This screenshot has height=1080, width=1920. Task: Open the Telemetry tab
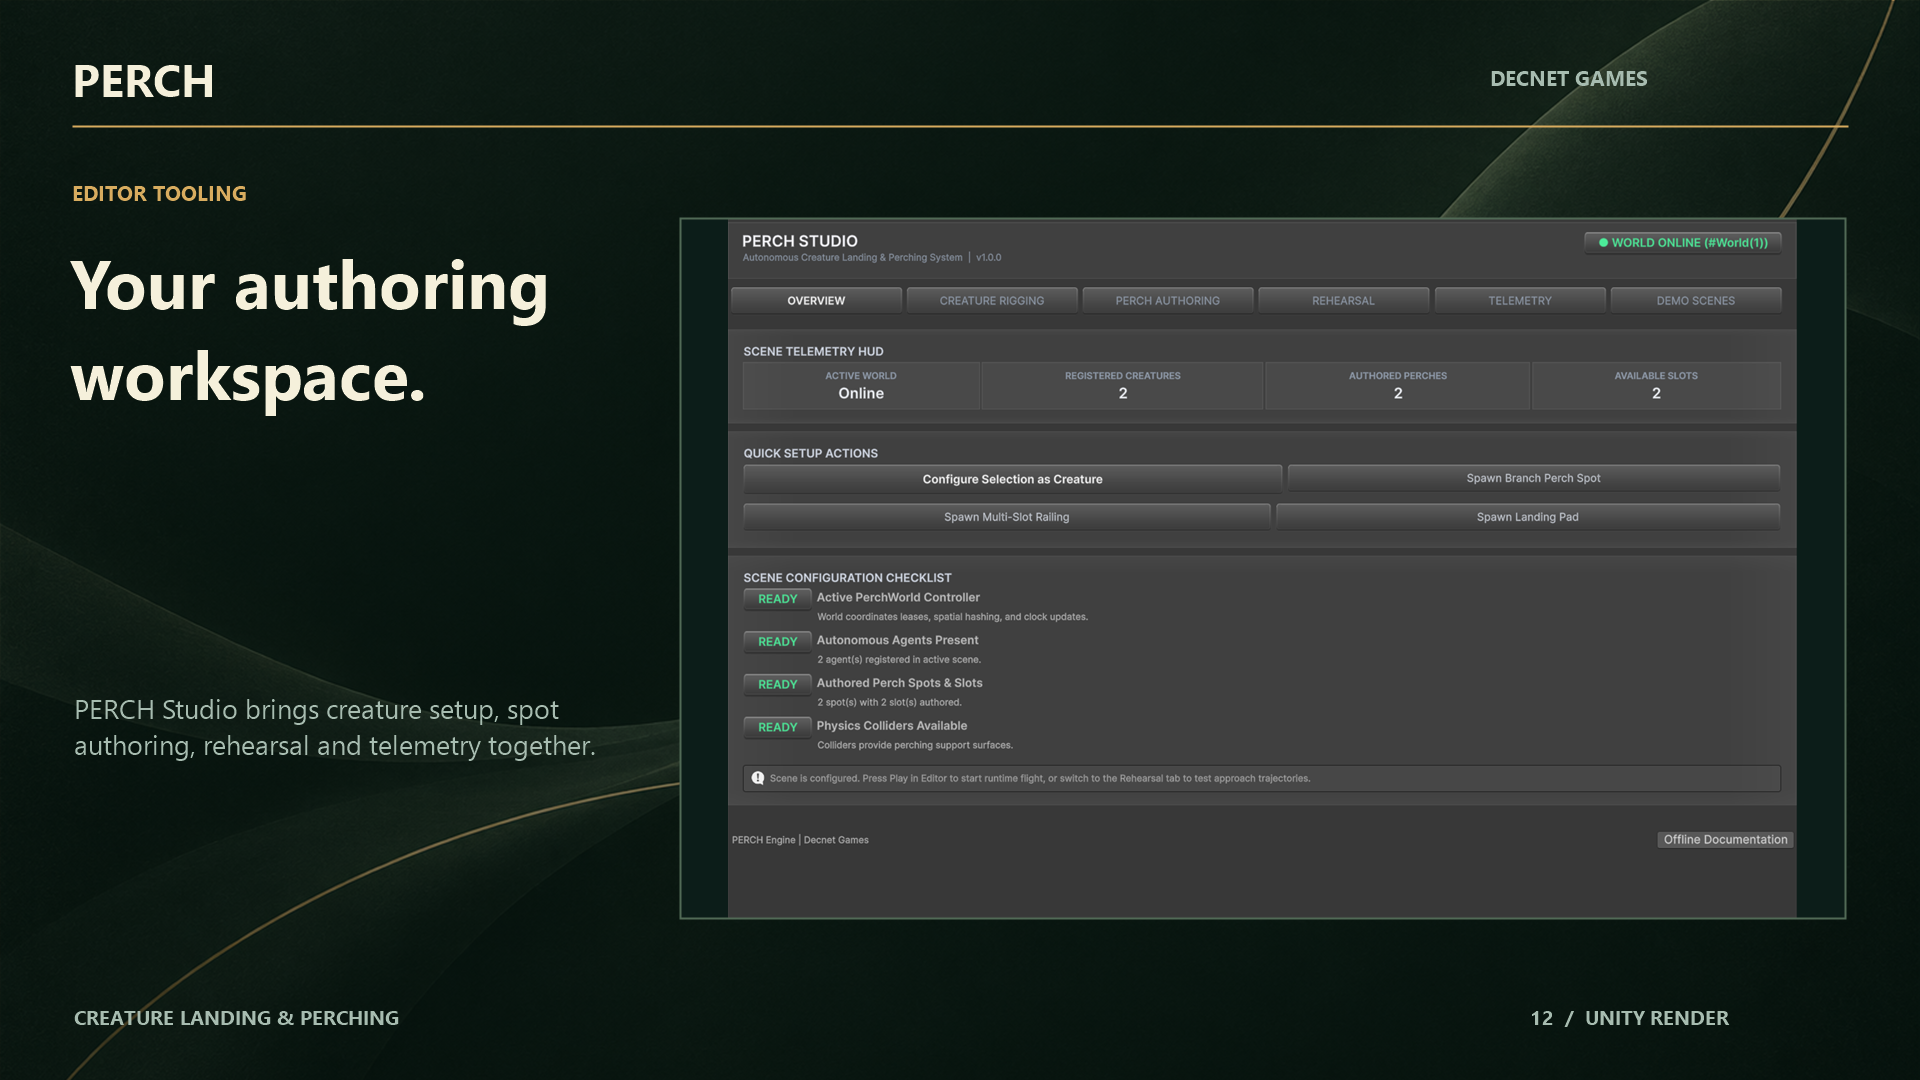click(1519, 301)
